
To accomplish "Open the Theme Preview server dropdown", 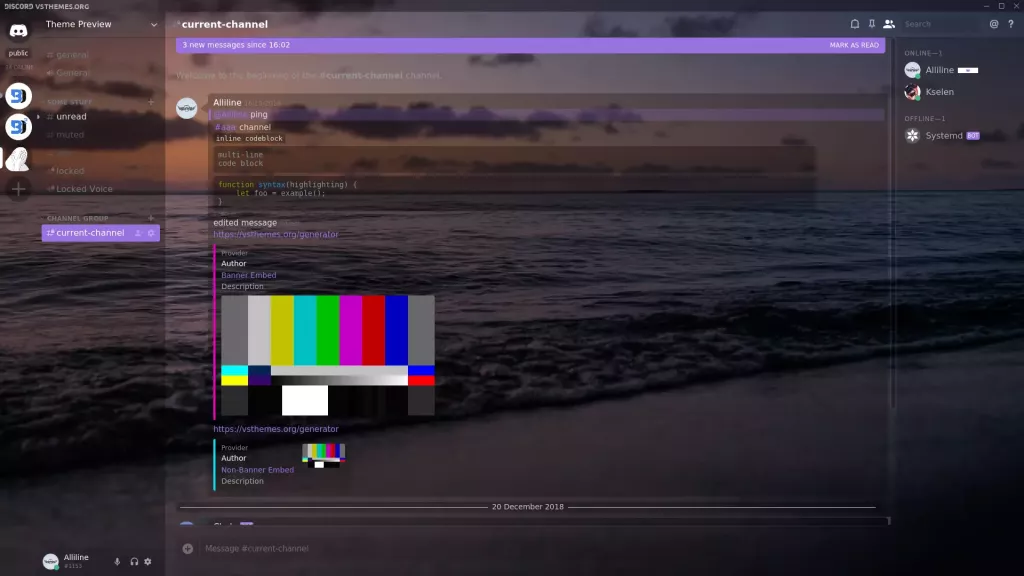I will click(x=100, y=24).
